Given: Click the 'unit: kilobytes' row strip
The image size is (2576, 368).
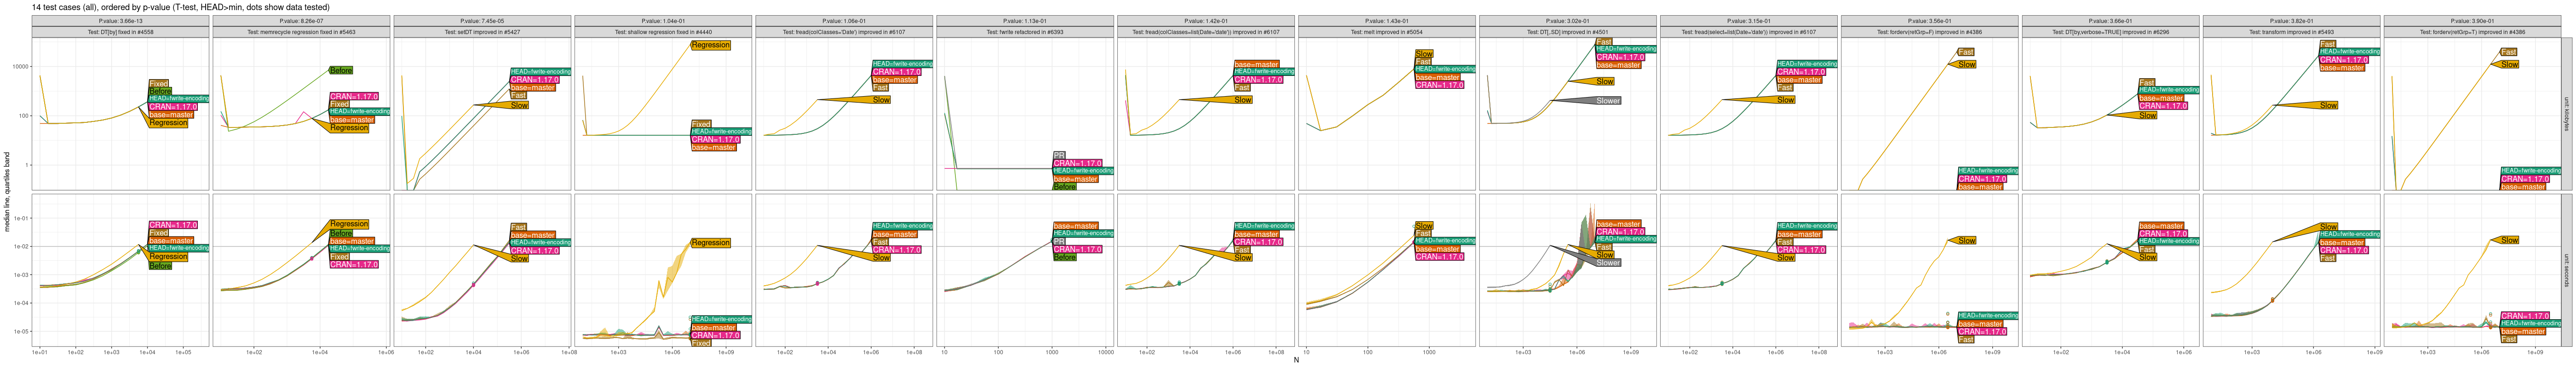Looking at the screenshot, I should (2567, 114).
